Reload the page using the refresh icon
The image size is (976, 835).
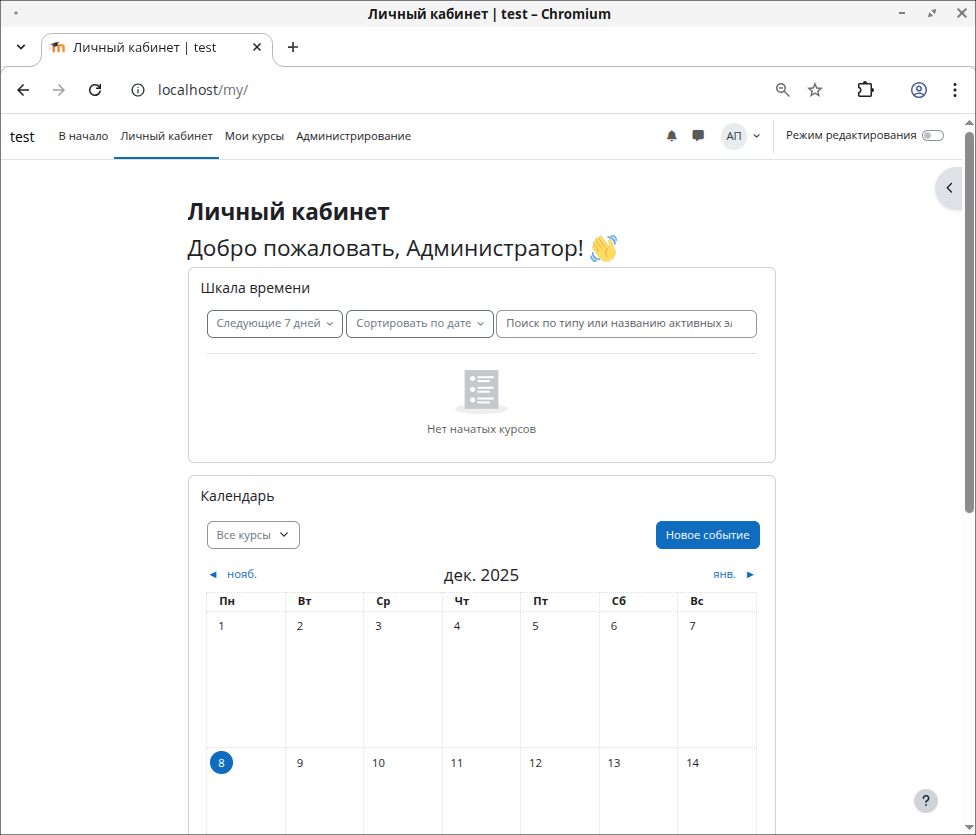[95, 90]
